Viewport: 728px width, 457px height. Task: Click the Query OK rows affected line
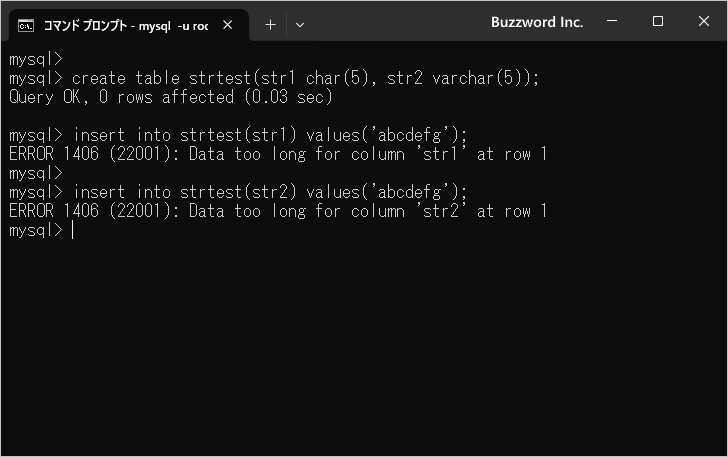[x=171, y=97]
